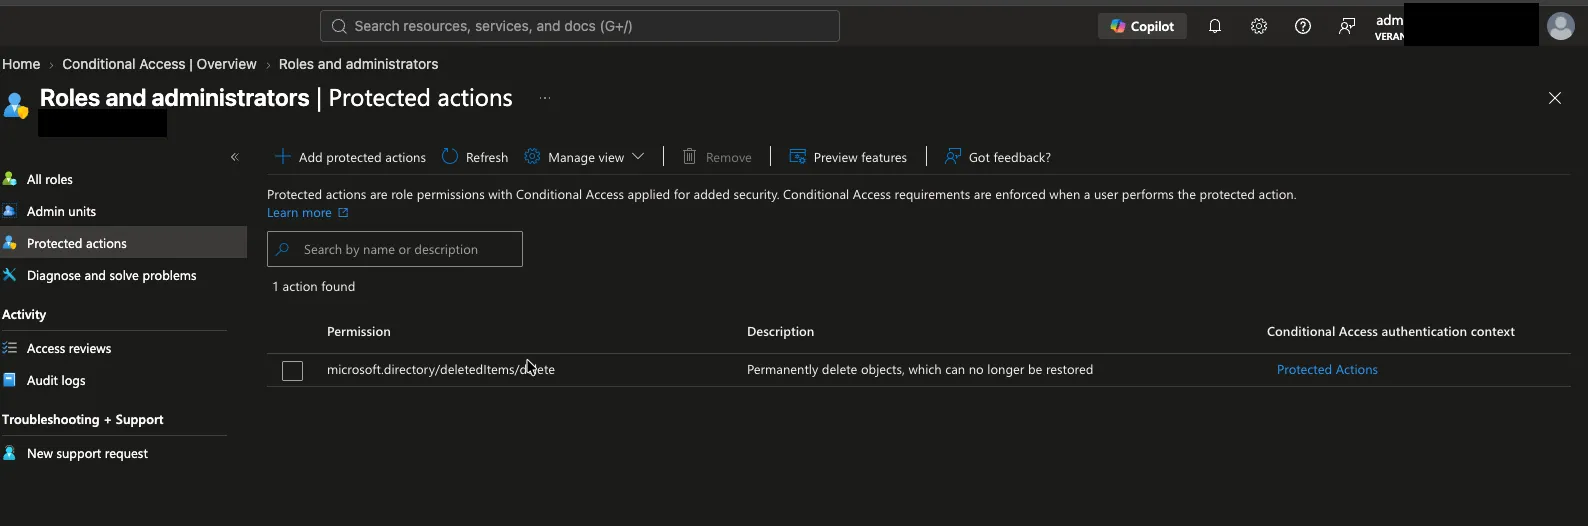Click the 1 action found text
The height and width of the screenshot is (526, 1588).
[314, 287]
